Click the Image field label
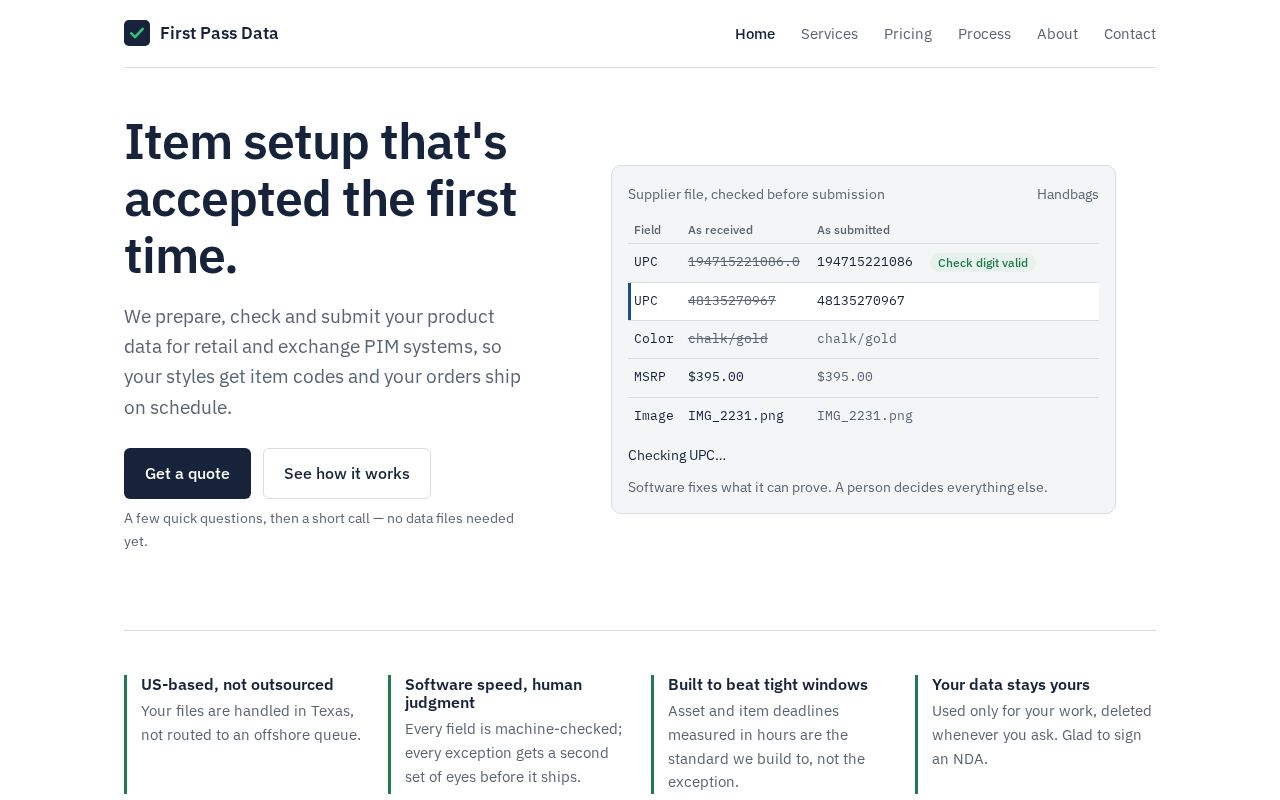 coord(654,416)
